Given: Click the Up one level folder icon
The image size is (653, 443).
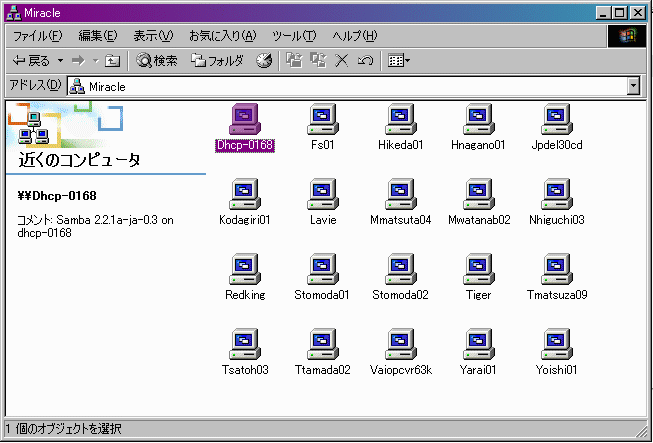Looking at the screenshot, I should 112,61.
